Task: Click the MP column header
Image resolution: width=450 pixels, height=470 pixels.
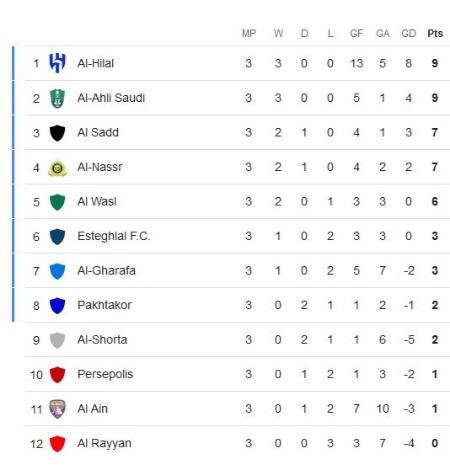Action: [x=249, y=33]
